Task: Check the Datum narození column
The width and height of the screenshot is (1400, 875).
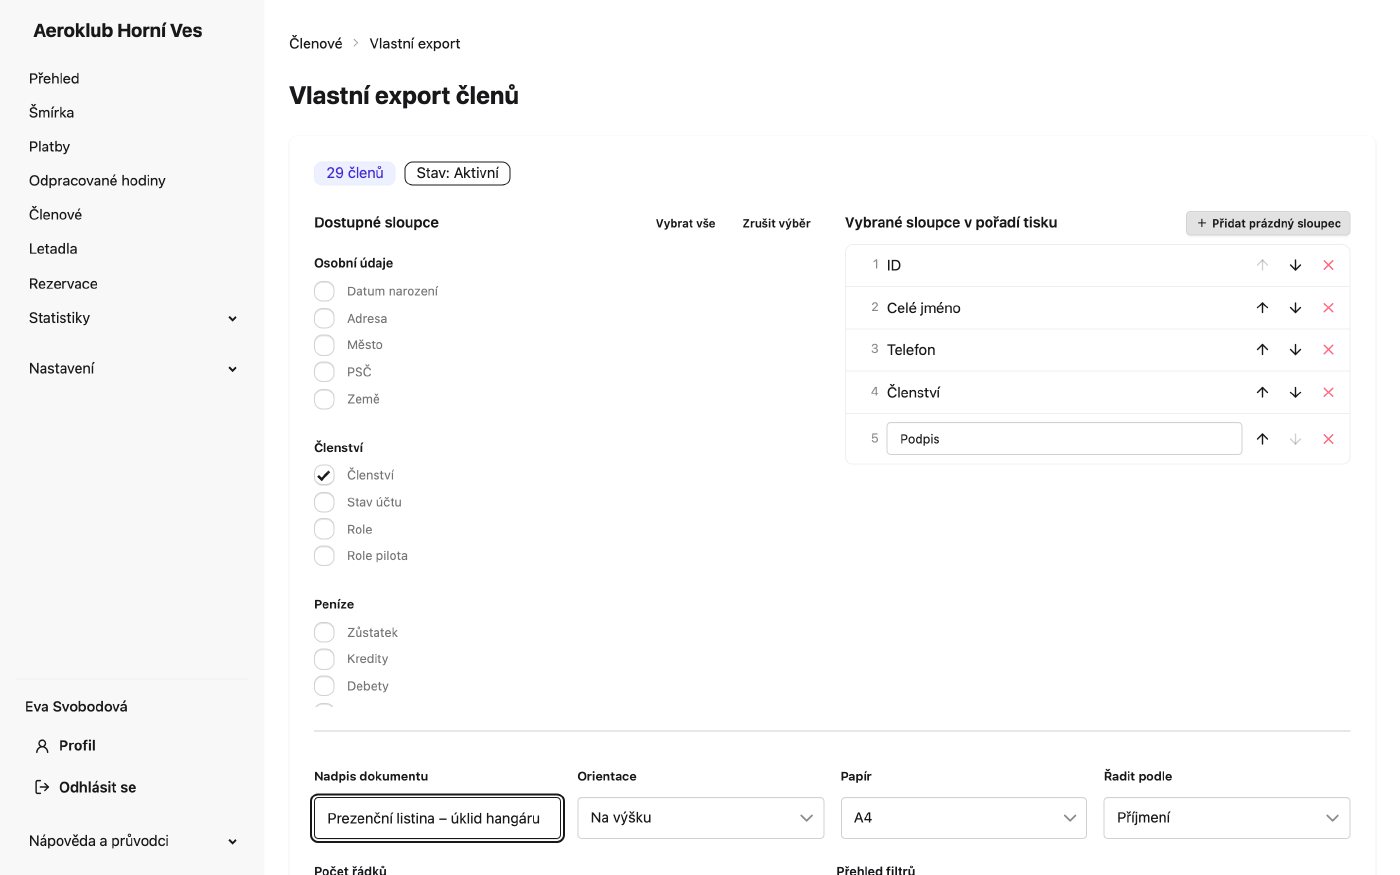Action: pos(324,291)
